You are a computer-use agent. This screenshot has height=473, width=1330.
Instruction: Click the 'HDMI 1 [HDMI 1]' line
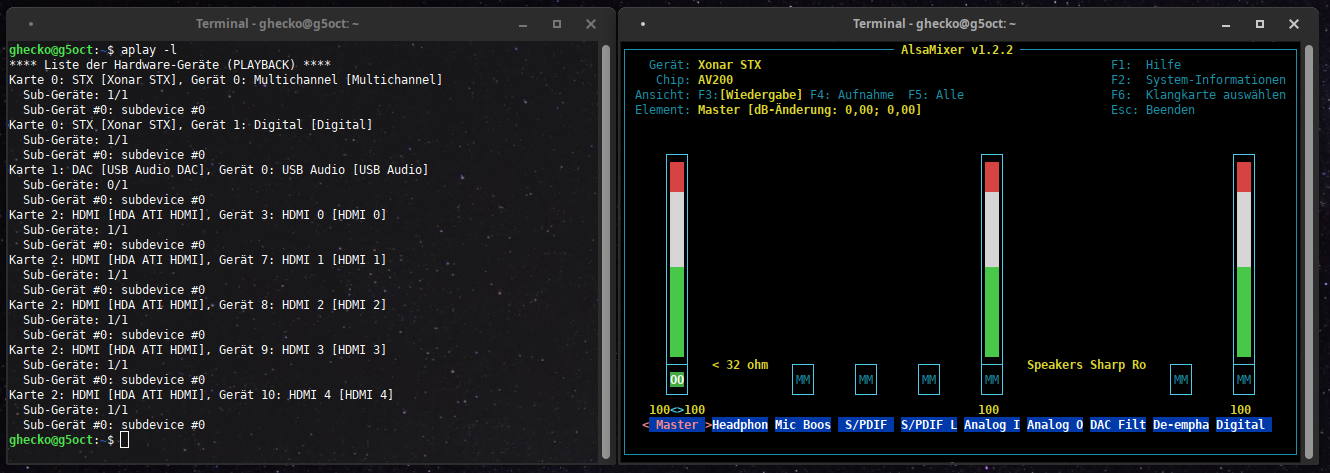[197, 260]
